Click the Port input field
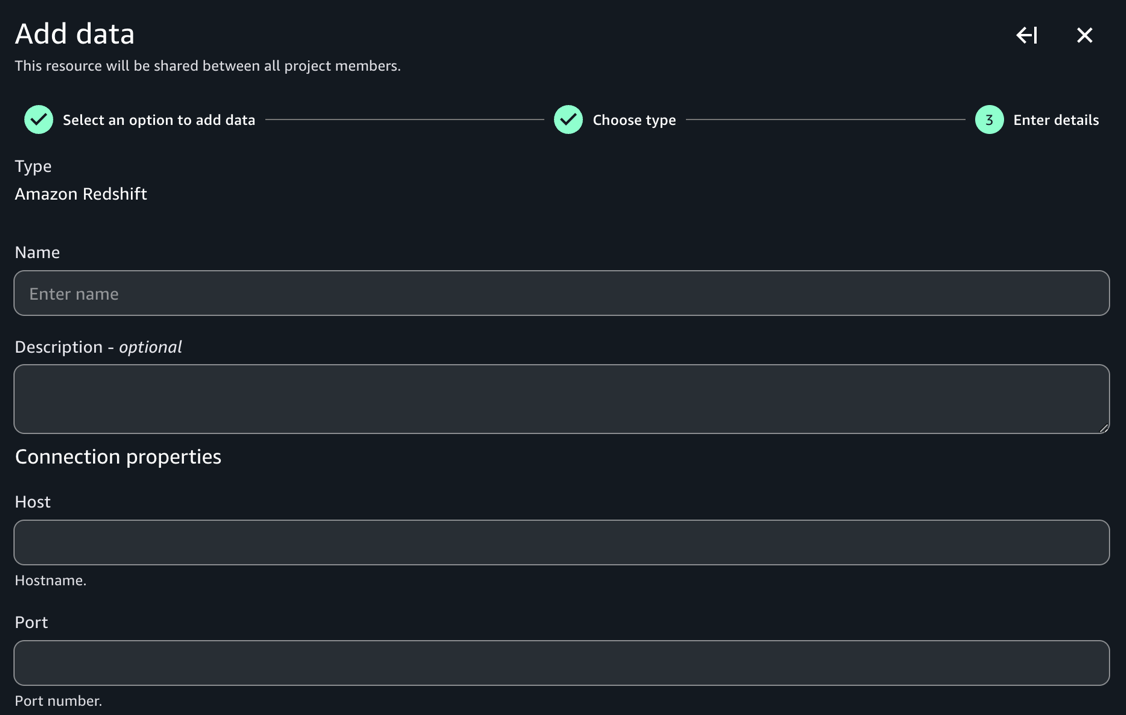Viewport: 1126px width, 715px height. [561, 663]
